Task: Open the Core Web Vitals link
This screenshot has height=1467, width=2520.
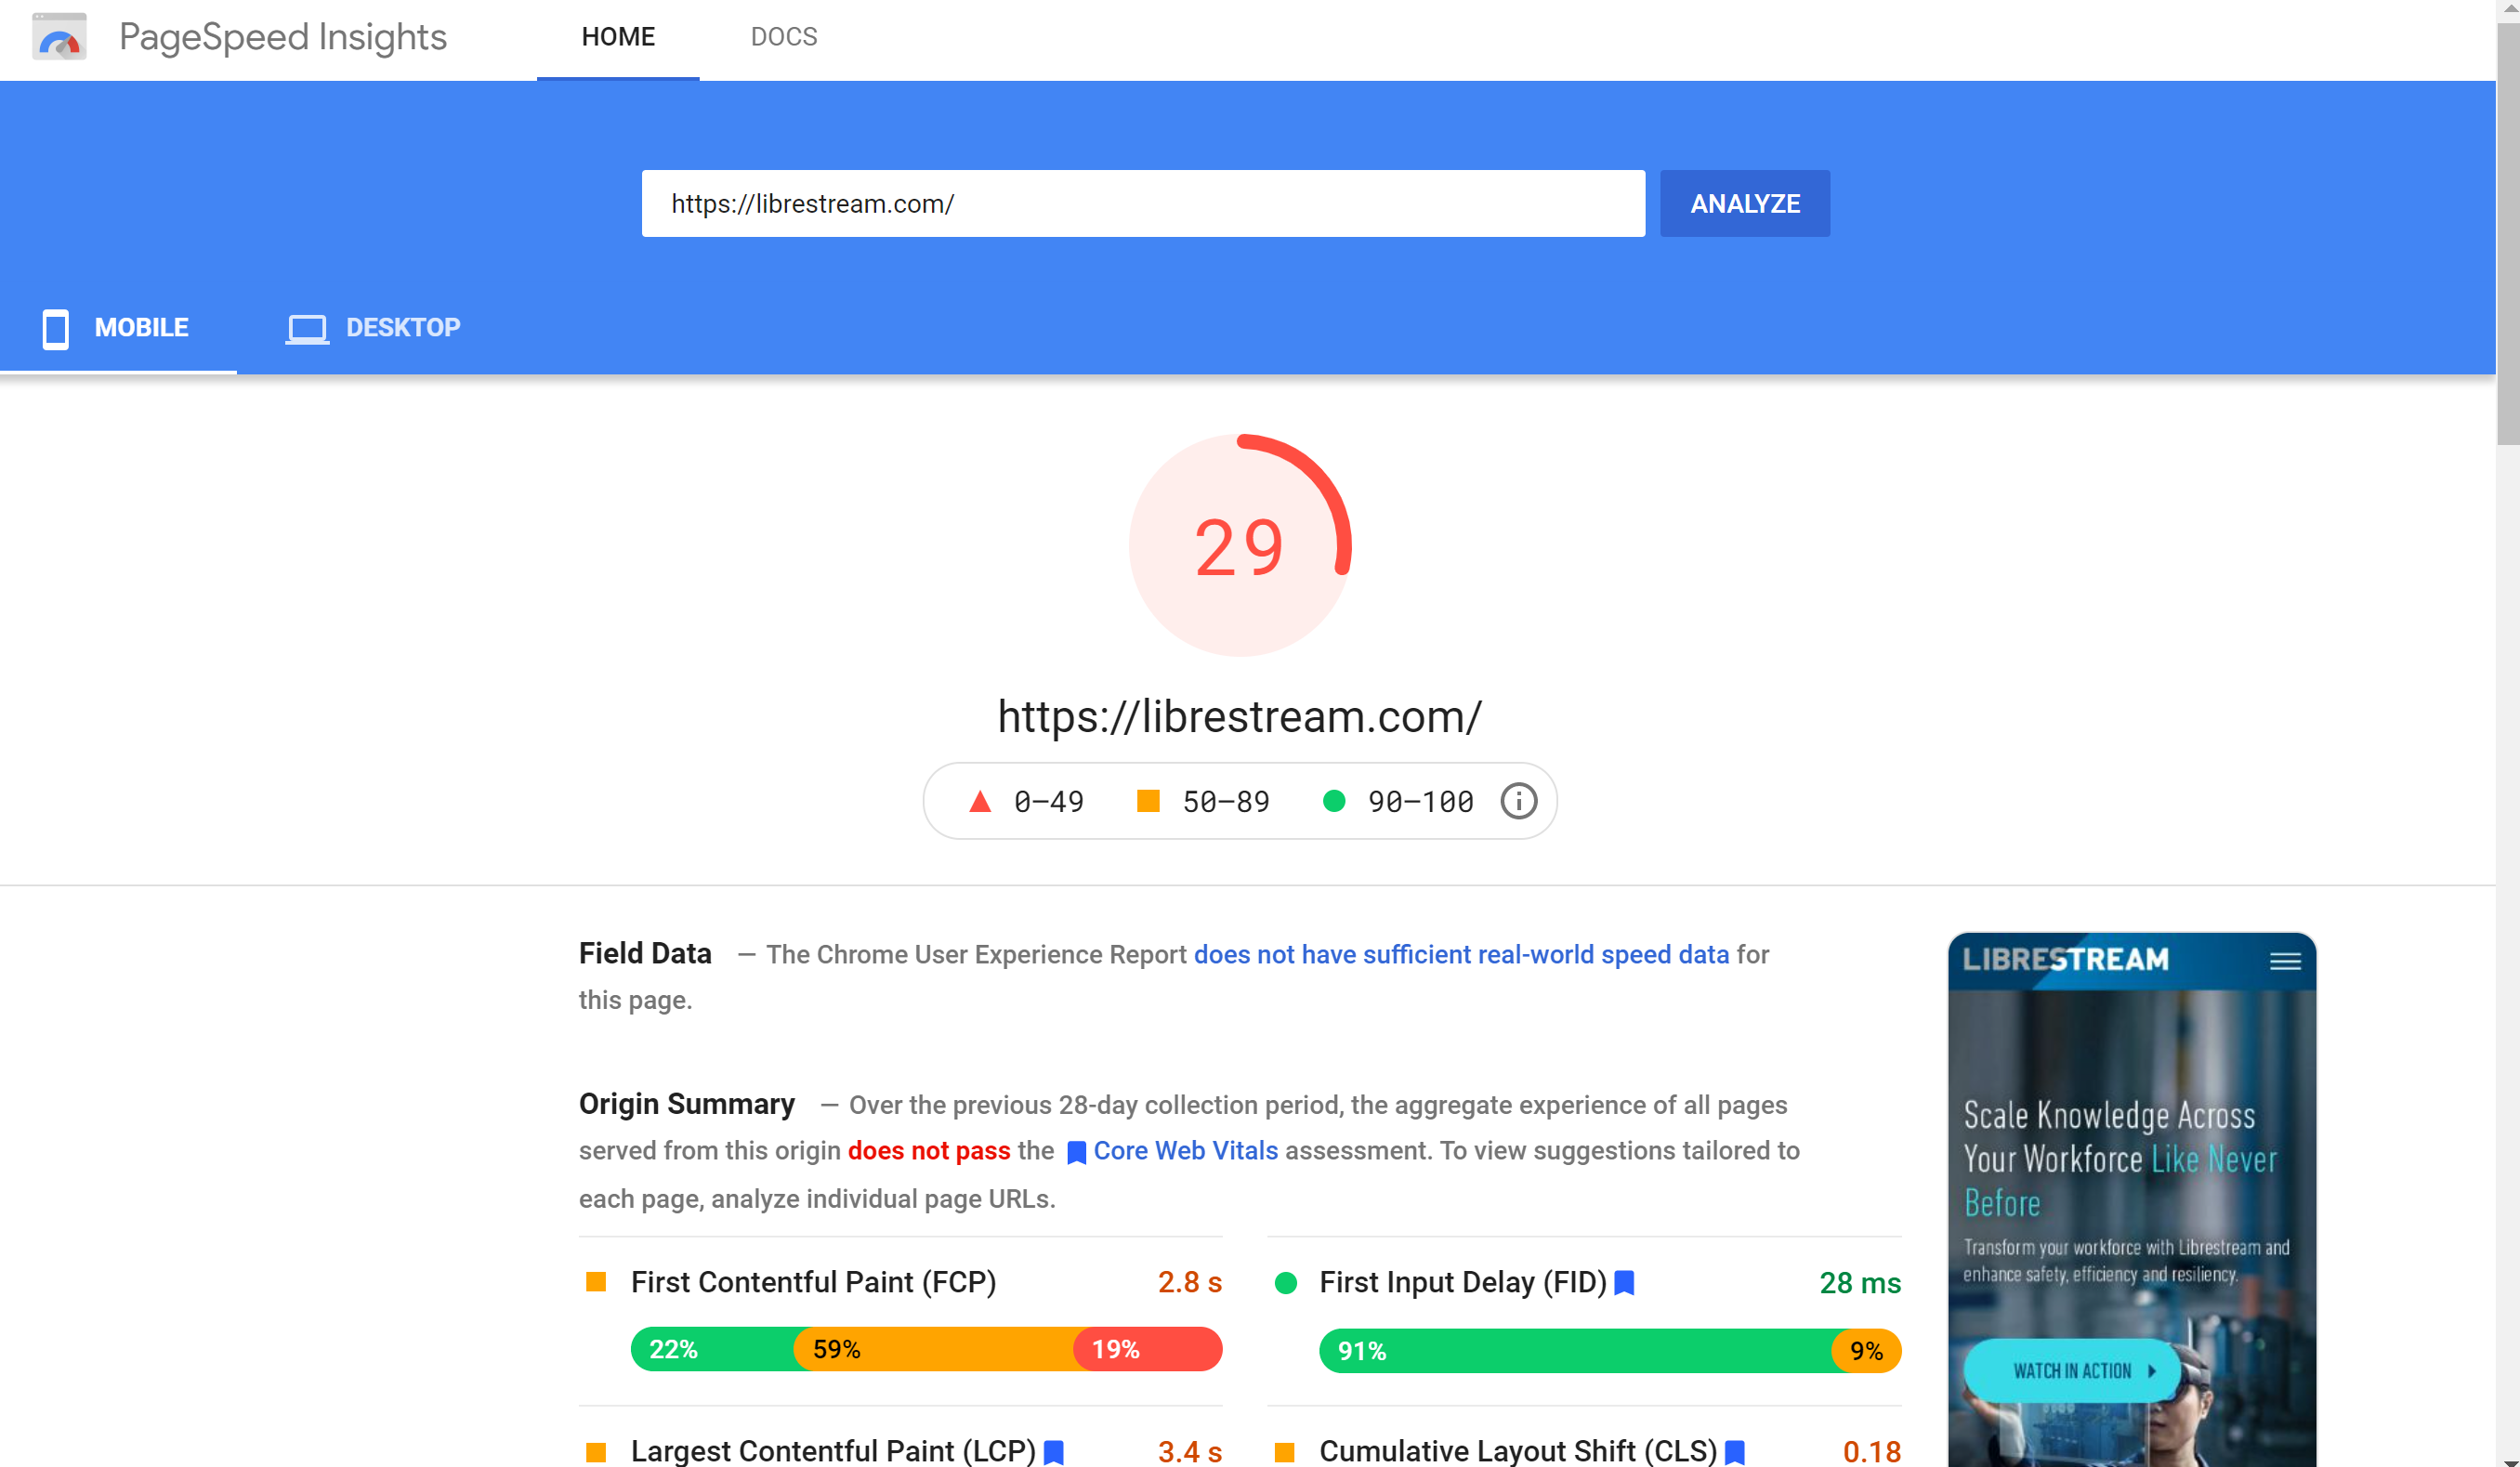Action: tap(1185, 1150)
